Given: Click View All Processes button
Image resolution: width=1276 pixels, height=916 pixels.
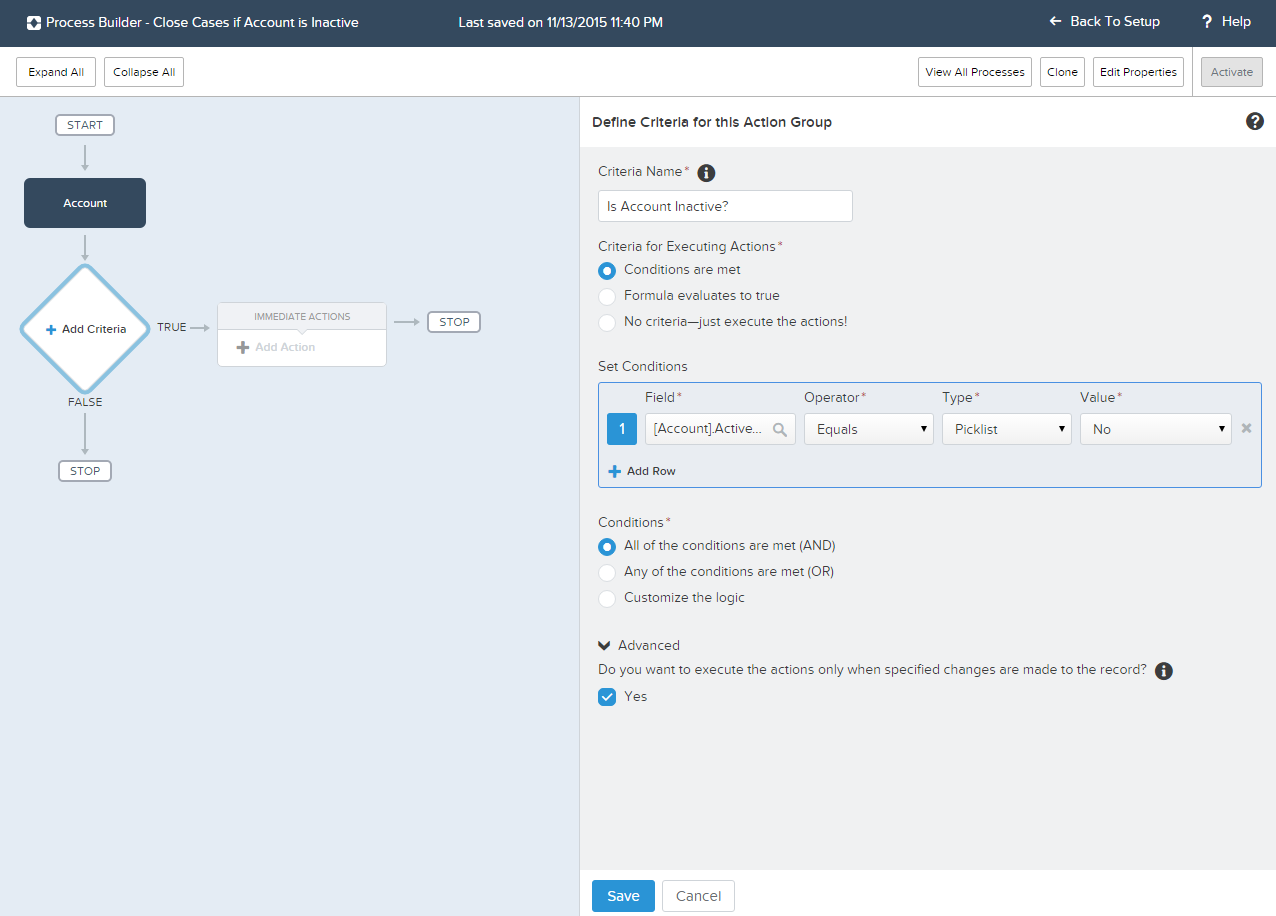Looking at the screenshot, I should [974, 72].
